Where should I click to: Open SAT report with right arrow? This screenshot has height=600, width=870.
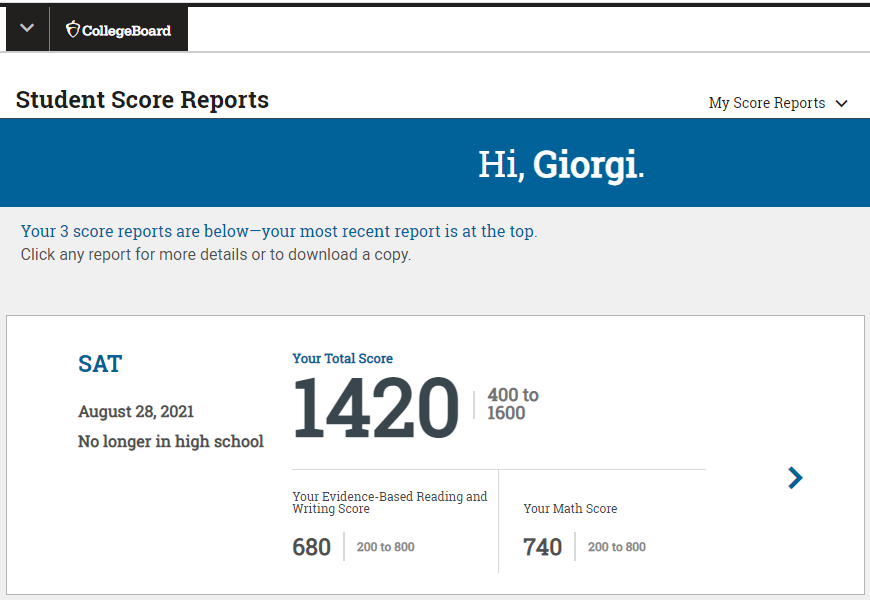(x=795, y=478)
